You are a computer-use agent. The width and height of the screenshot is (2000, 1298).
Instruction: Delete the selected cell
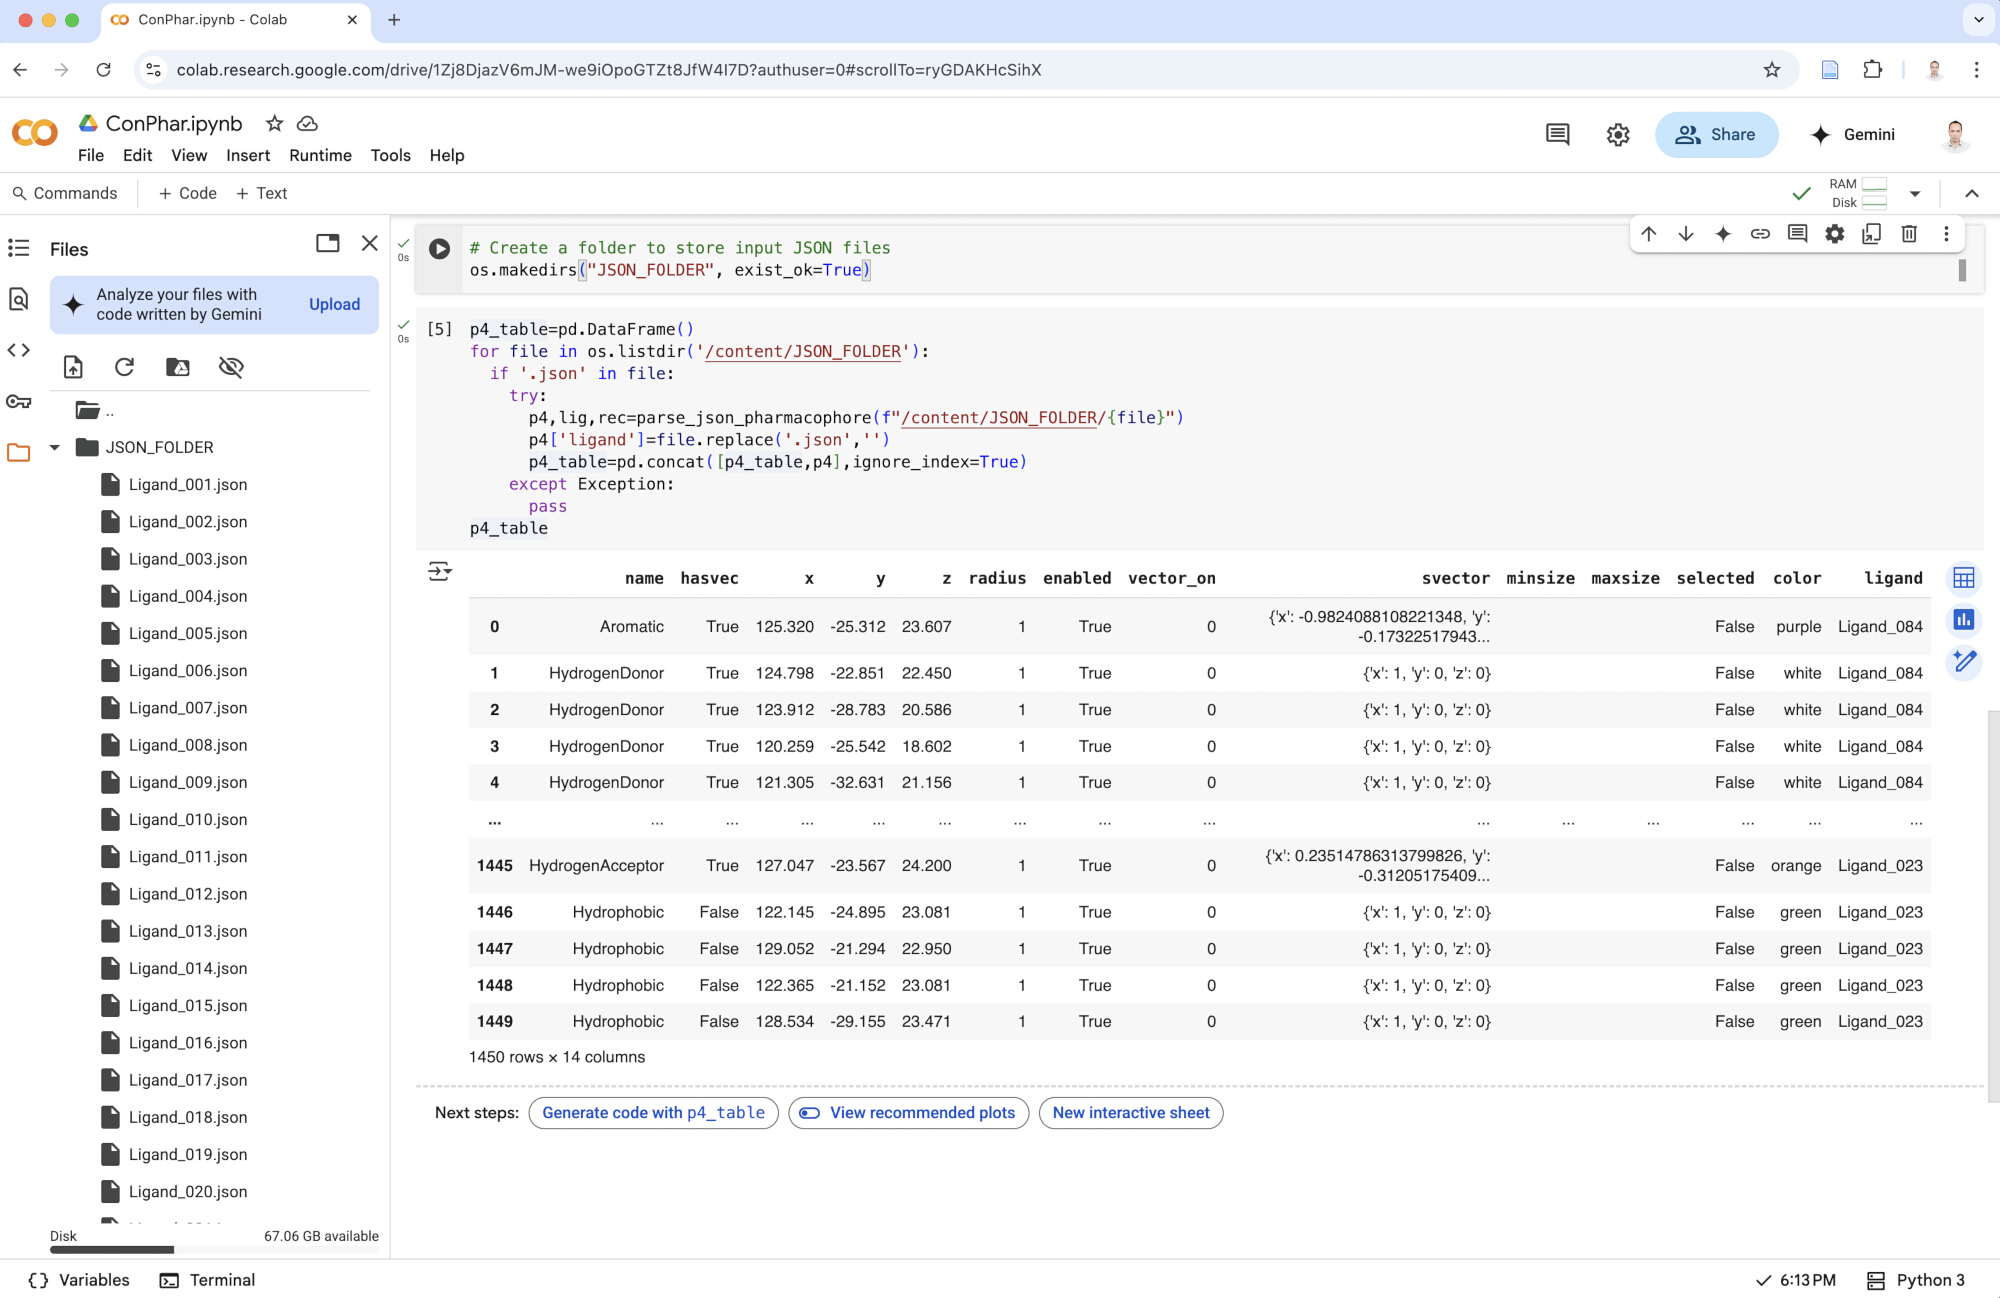click(1909, 234)
